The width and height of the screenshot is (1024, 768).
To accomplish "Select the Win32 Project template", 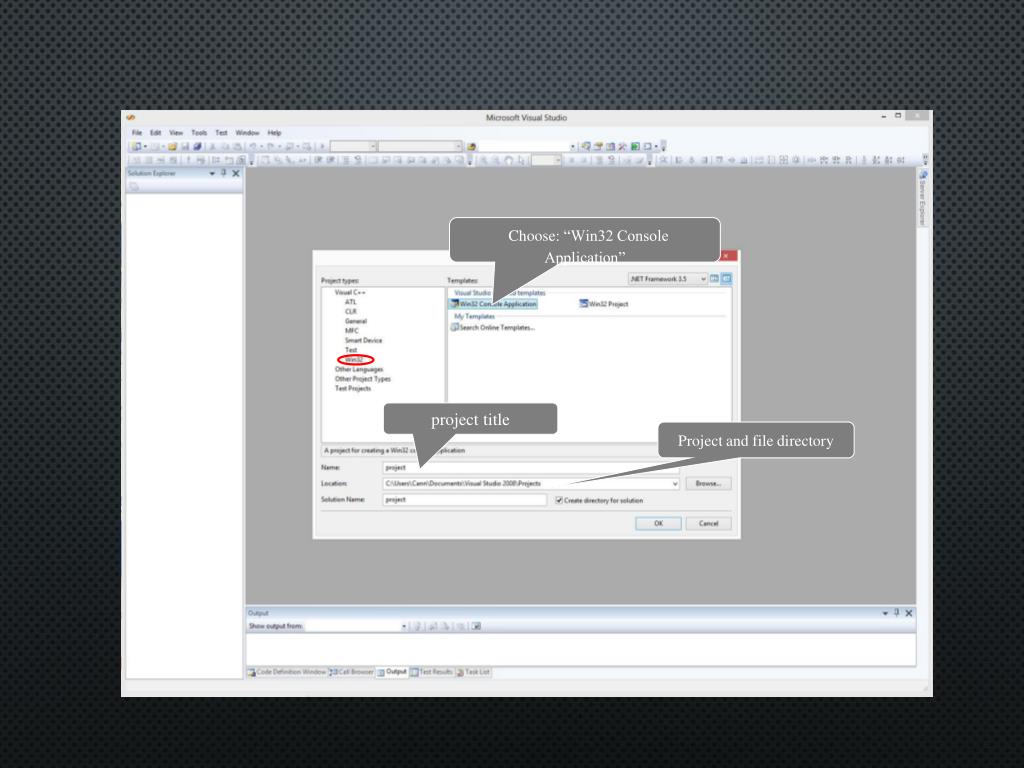I will point(603,304).
